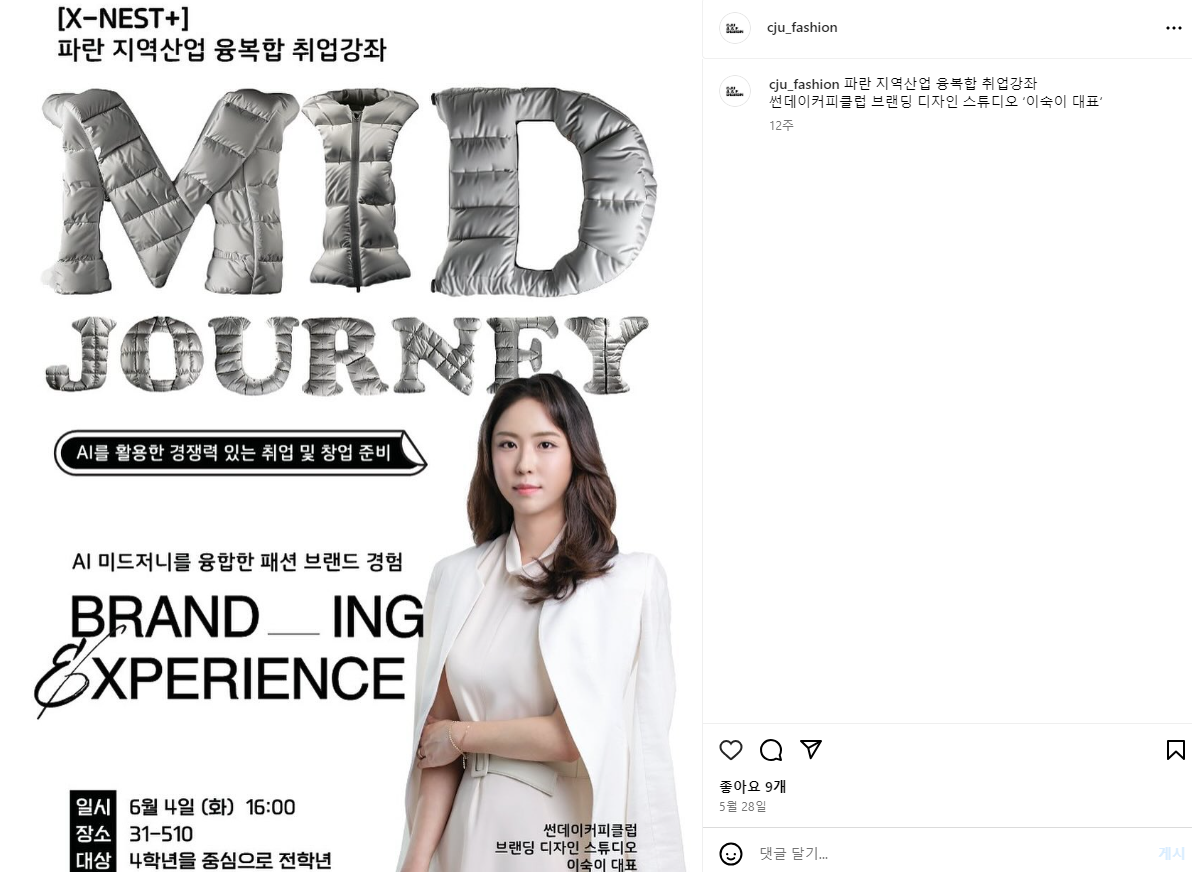Like the post with the heart icon

(x=731, y=750)
